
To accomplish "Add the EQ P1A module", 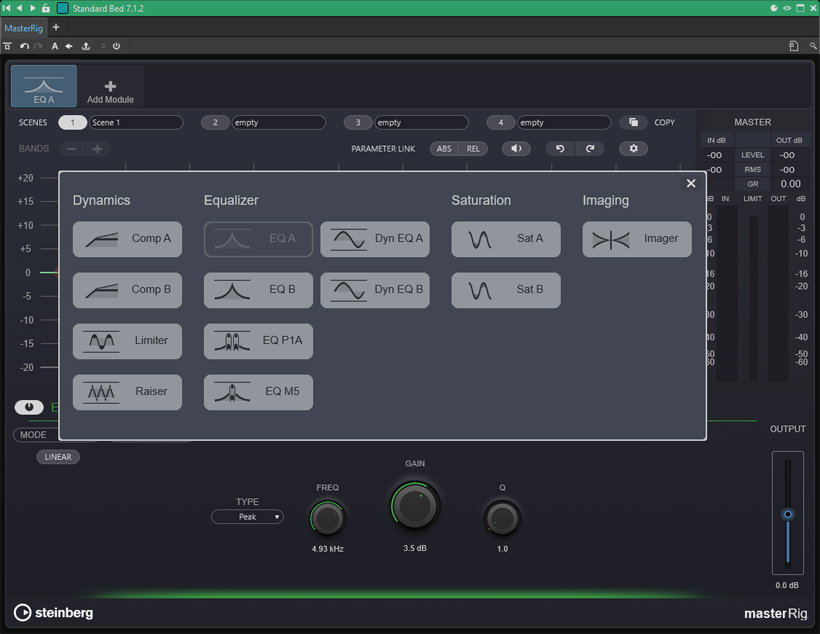I will pos(258,341).
